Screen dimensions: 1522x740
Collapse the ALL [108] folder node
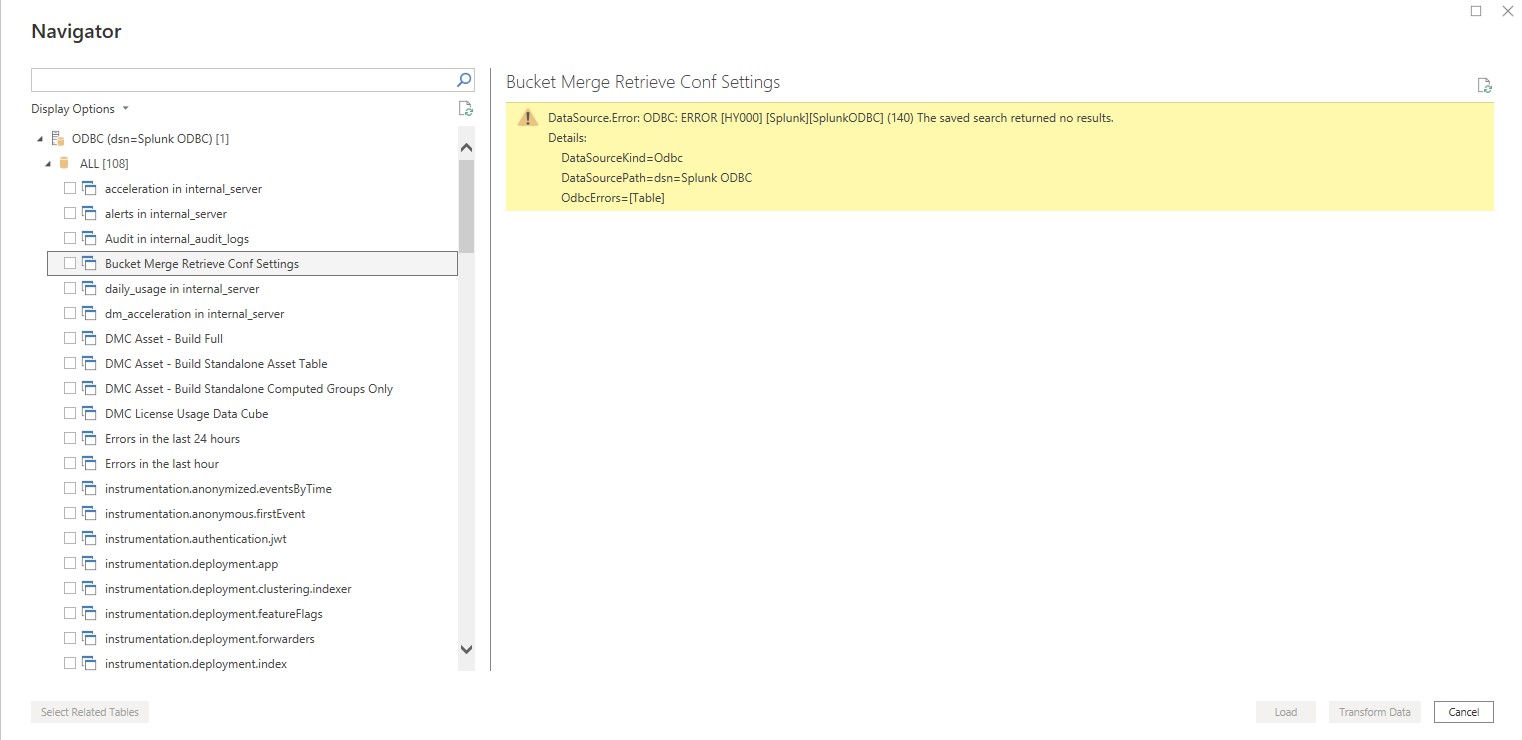pyautogui.click(x=48, y=164)
